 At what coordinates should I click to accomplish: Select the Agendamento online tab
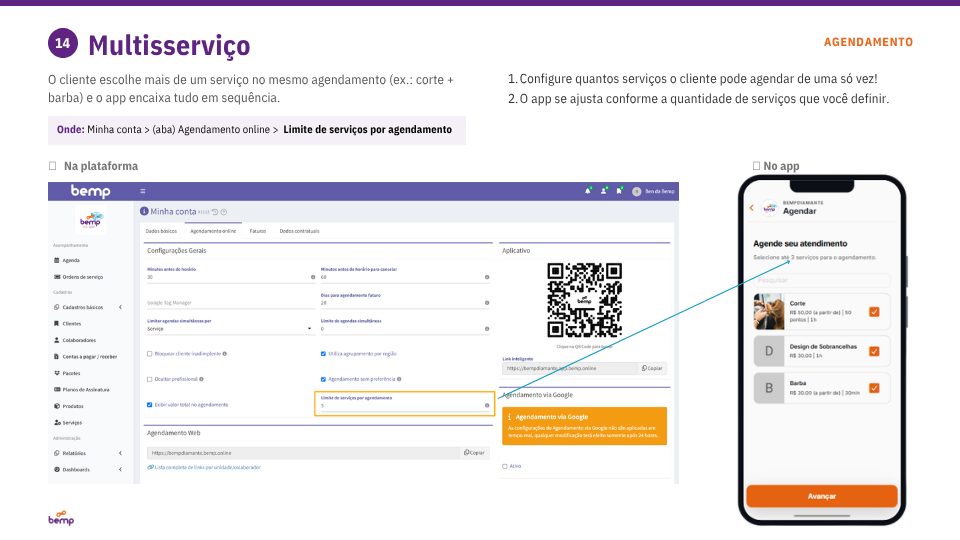[x=213, y=231]
